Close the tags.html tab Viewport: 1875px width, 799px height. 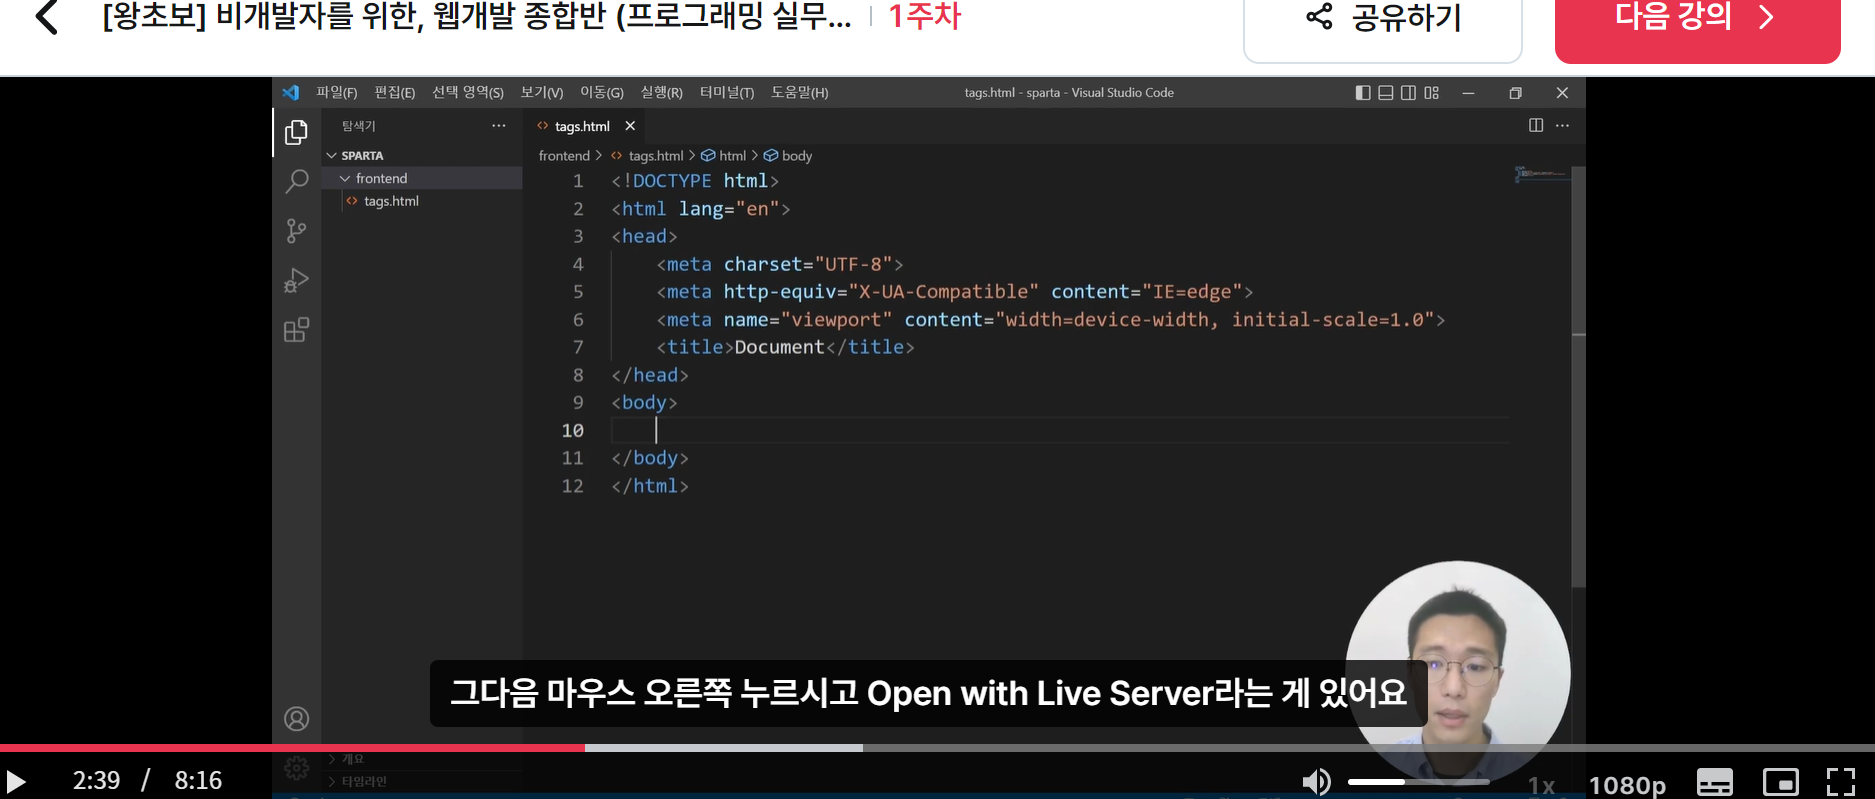click(x=630, y=126)
